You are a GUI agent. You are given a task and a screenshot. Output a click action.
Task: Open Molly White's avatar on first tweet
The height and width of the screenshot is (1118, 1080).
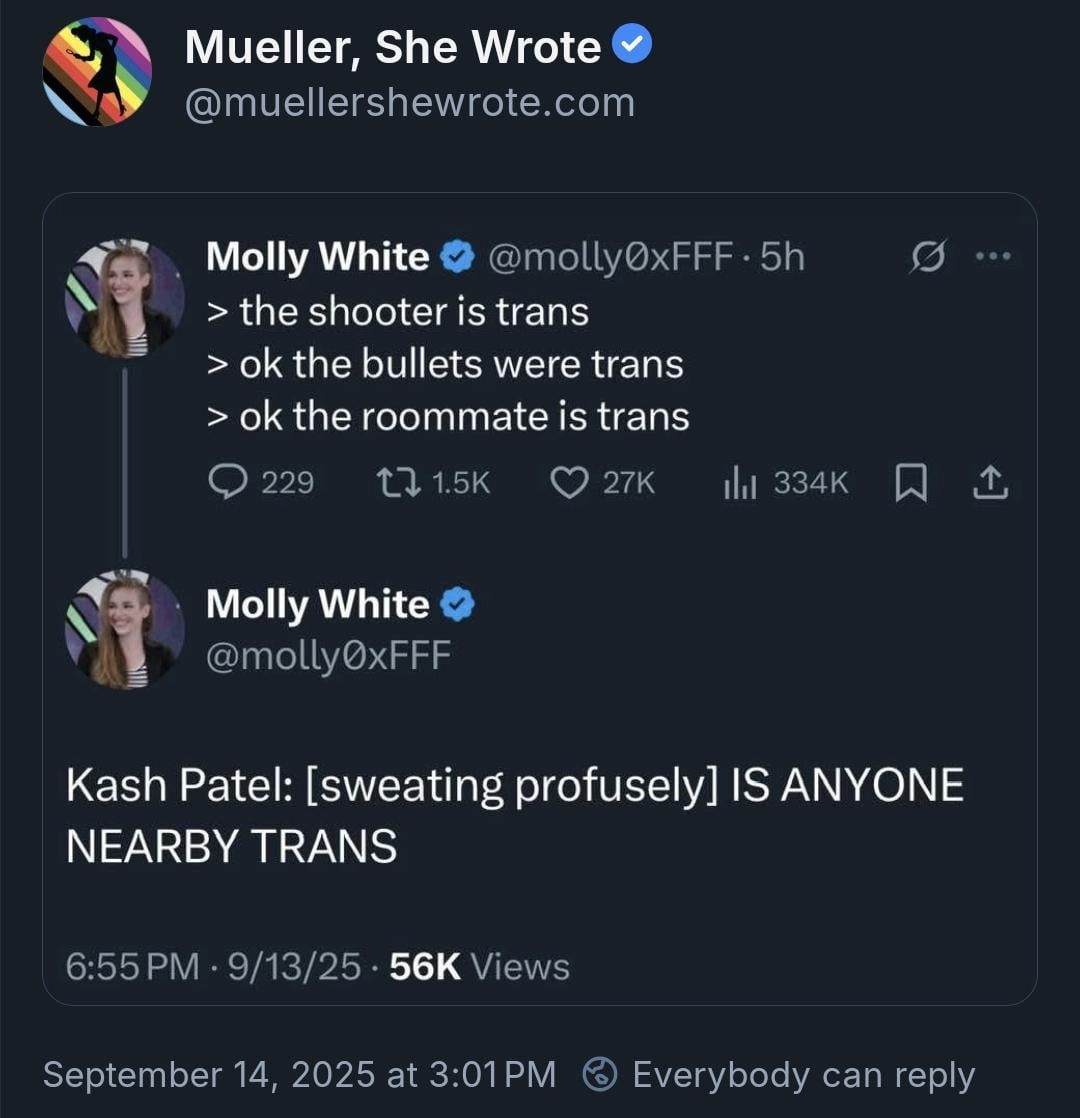125,298
